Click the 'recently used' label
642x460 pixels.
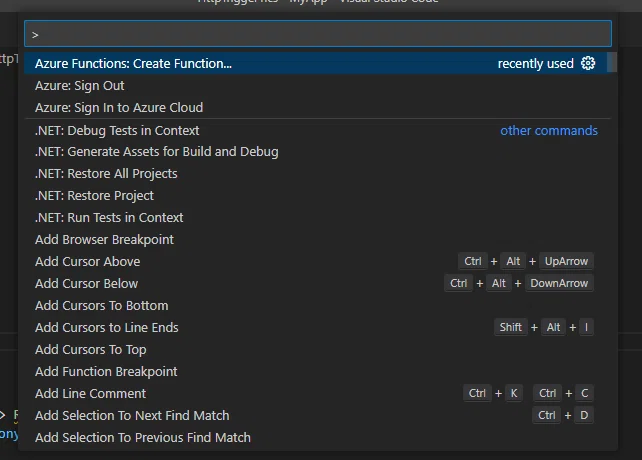click(535, 63)
